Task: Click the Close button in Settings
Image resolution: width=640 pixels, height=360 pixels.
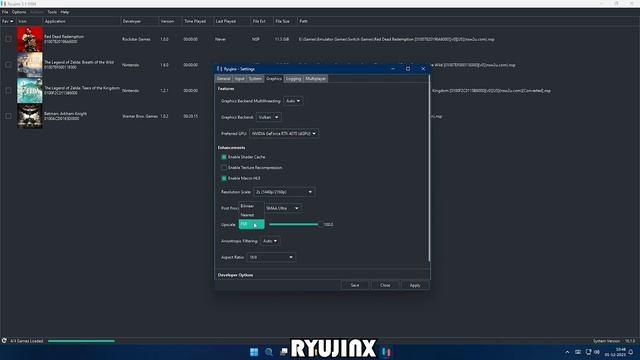Action: coord(385,285)
